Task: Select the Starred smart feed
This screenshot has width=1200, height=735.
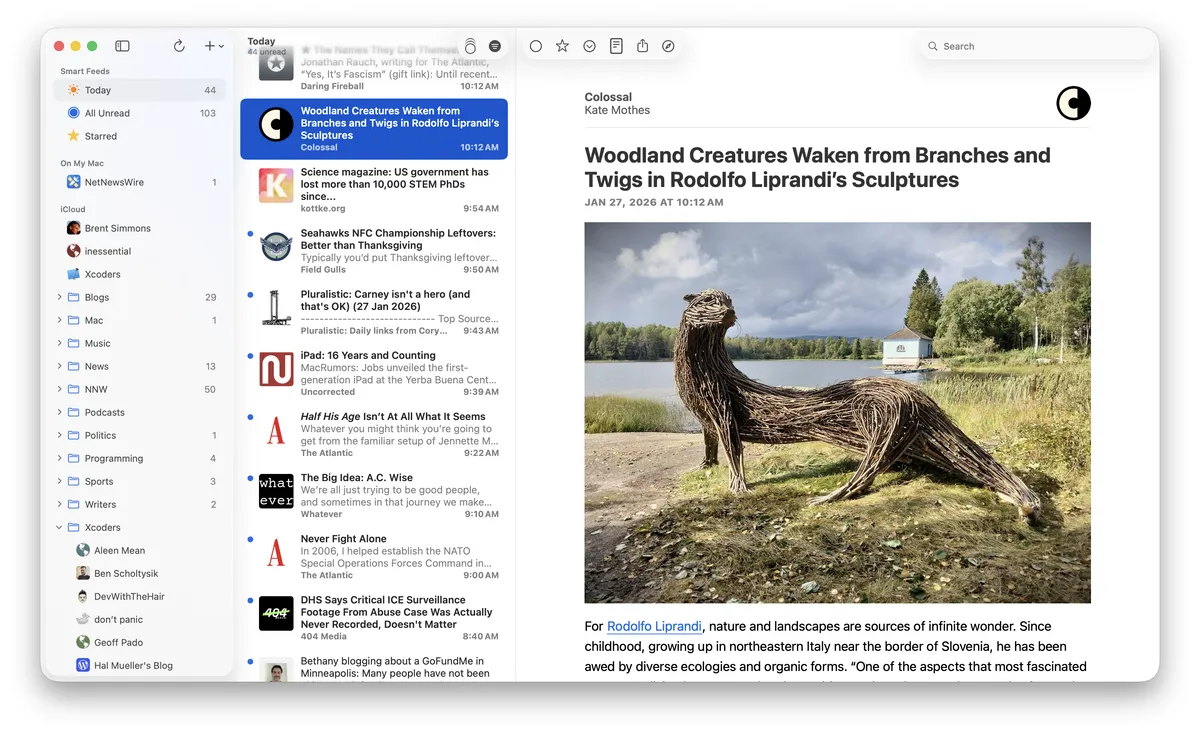Action: coord(140,136)
